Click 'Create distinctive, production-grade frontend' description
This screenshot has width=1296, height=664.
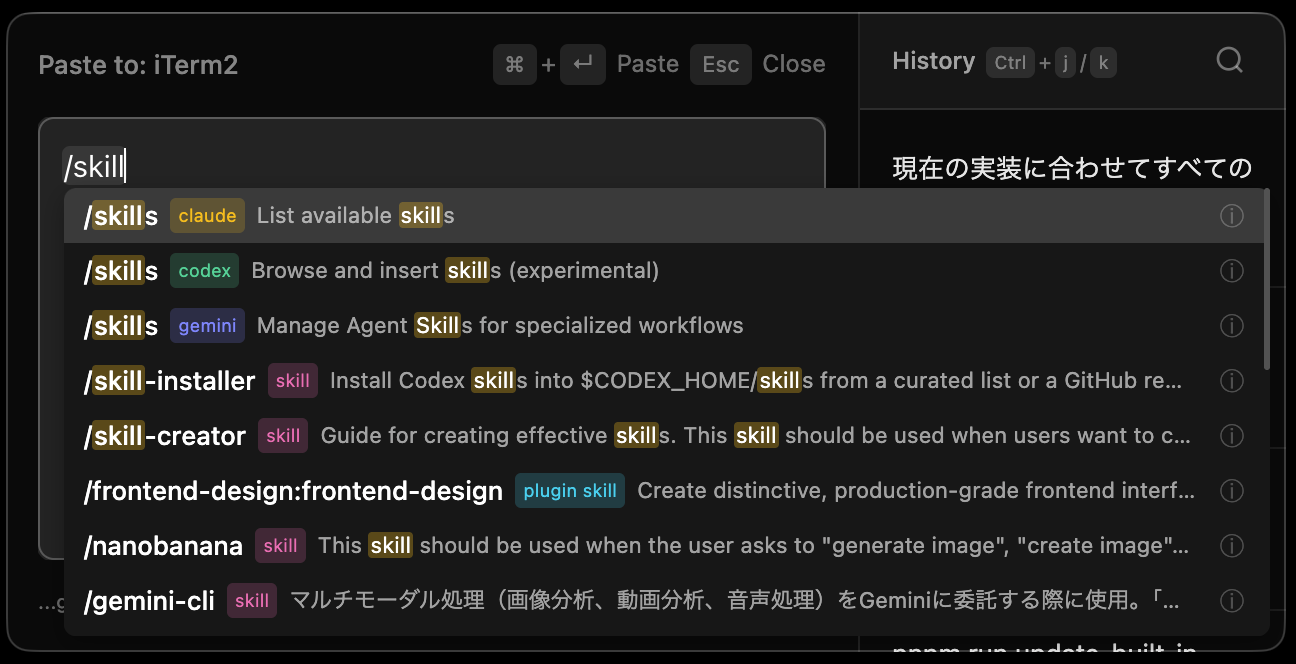click(x=916, y=491)
